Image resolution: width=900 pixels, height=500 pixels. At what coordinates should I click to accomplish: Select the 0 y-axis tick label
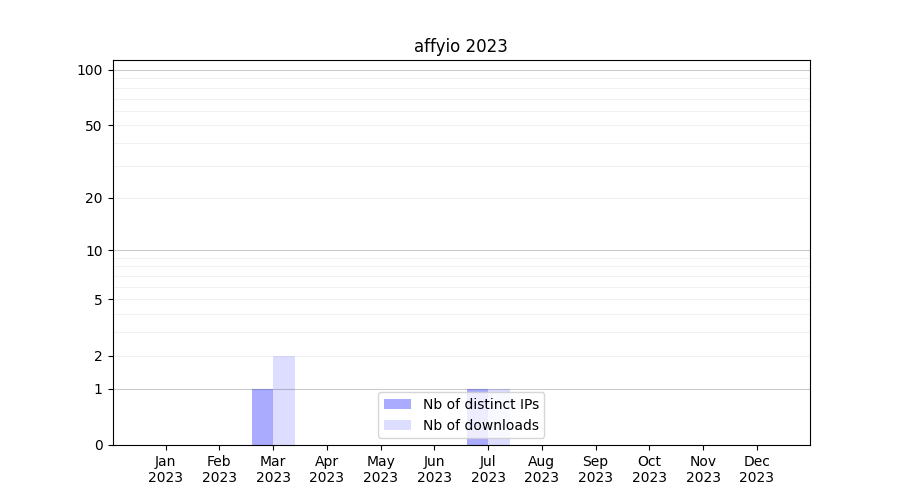(98, 445)
